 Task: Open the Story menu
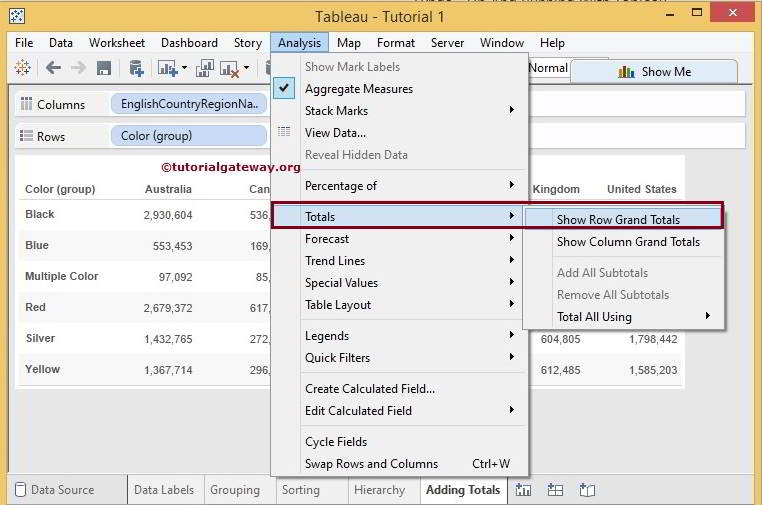click(248, 43)
